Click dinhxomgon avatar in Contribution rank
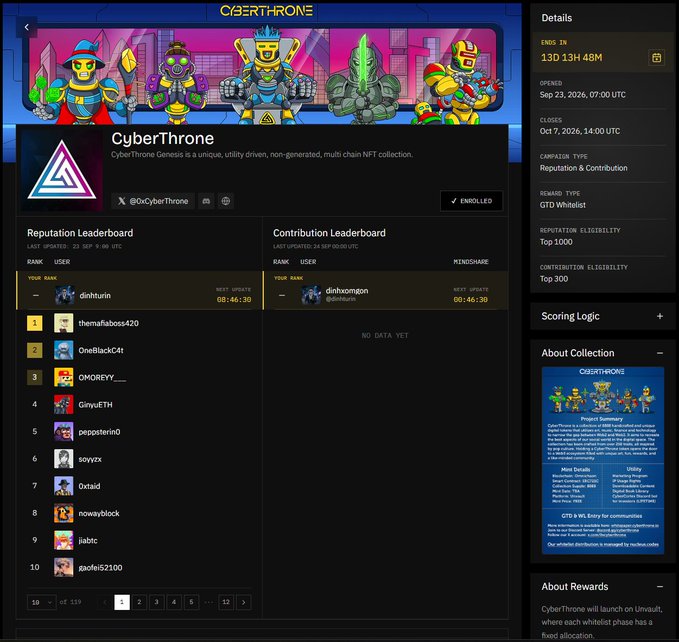The width and height of the screenshot is (679, 642). click(311, 295)
